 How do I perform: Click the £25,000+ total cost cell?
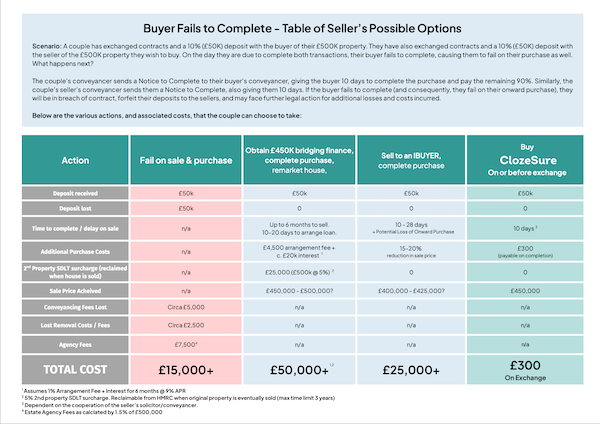point(411,369)
